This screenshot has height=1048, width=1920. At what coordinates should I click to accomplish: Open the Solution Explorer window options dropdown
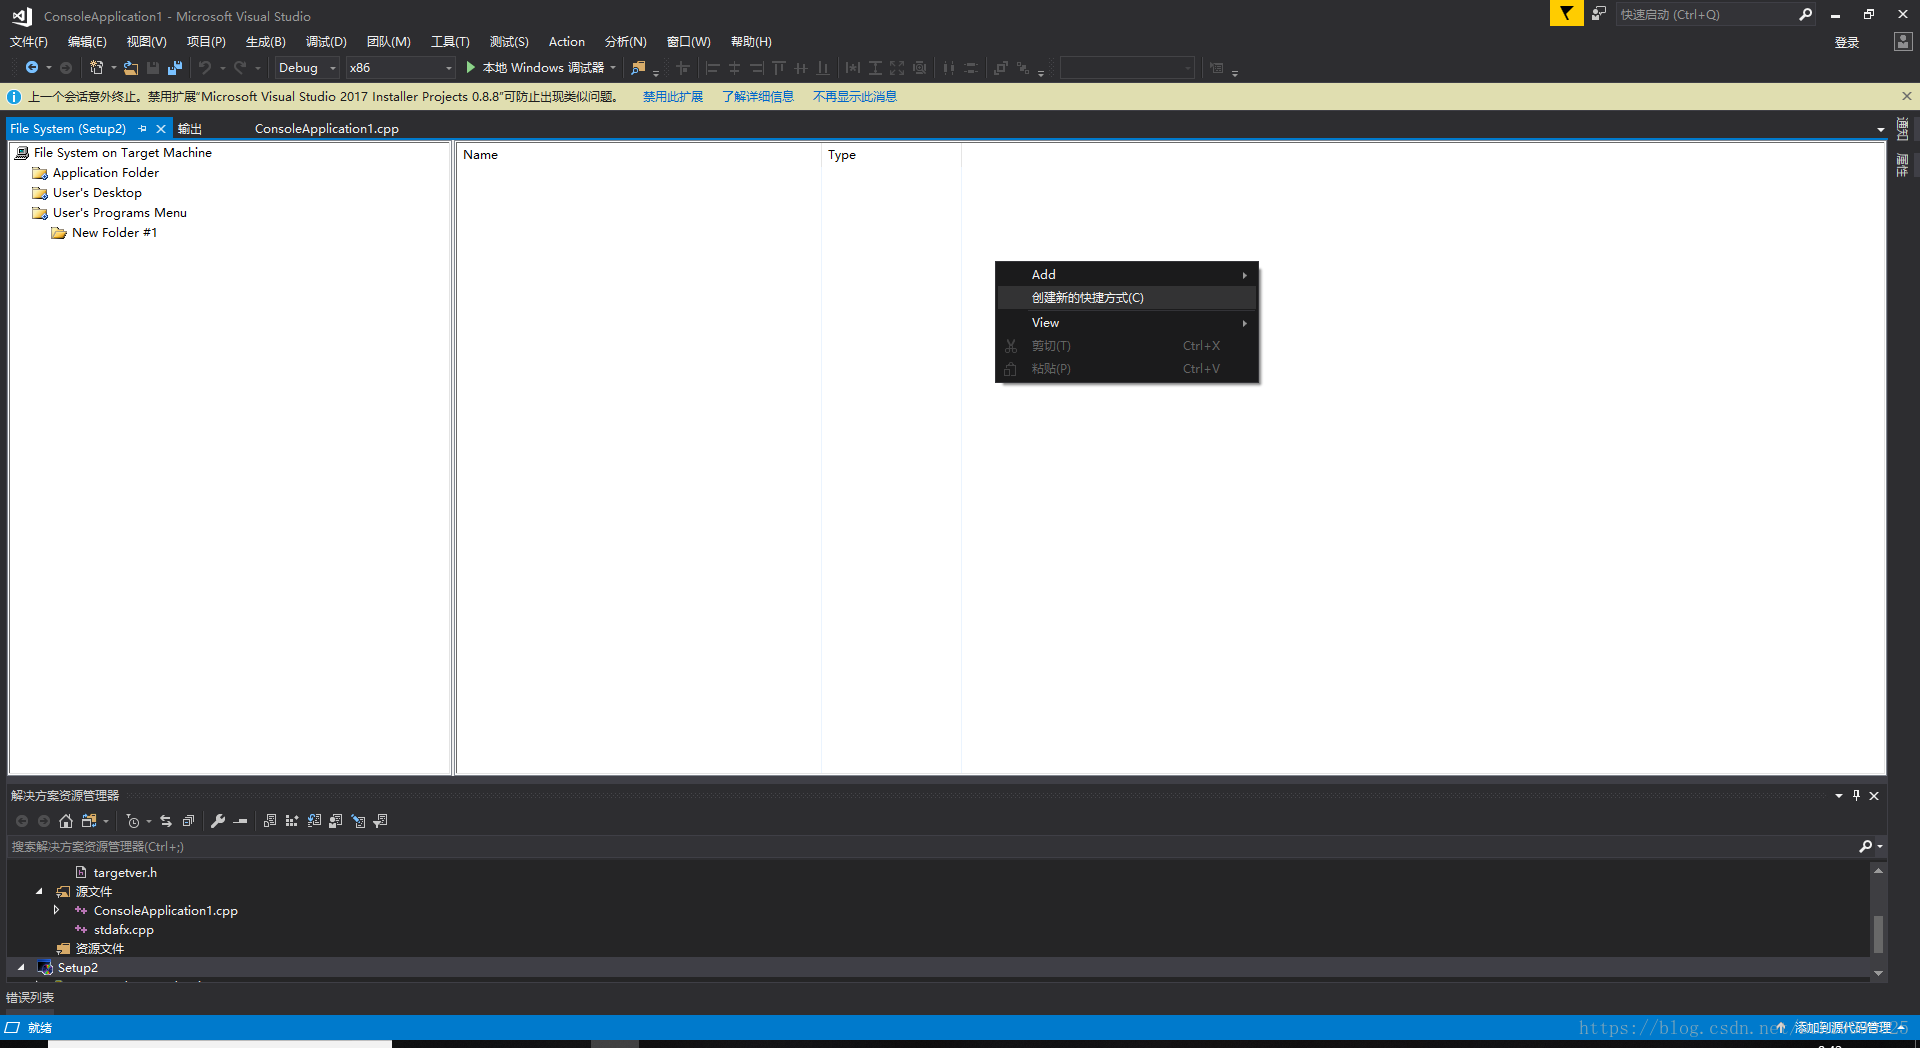(1838, 795)
